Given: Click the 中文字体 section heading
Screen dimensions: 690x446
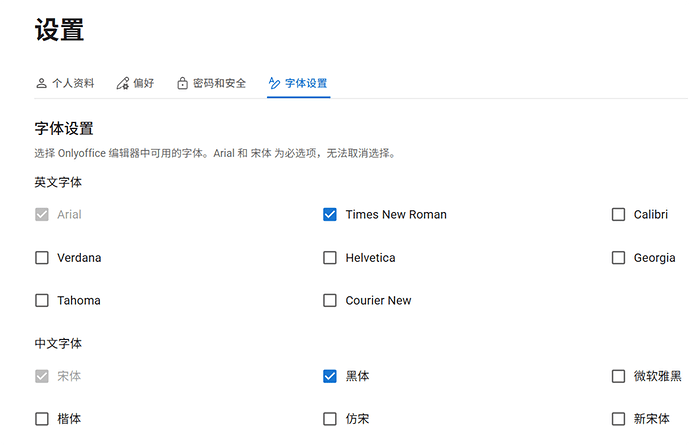Looking at the screenshot, I should pos(58,344).
